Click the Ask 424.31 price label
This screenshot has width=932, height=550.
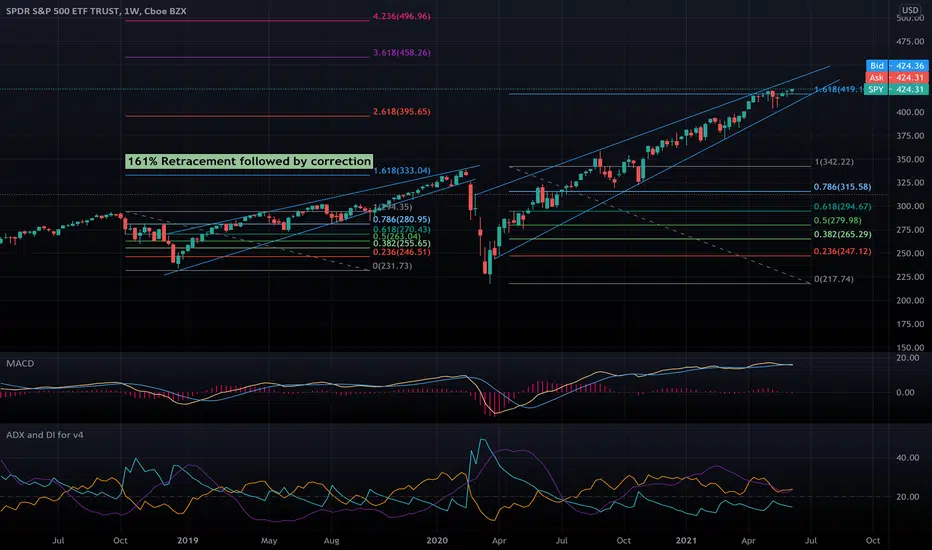(x=897, y=78)
